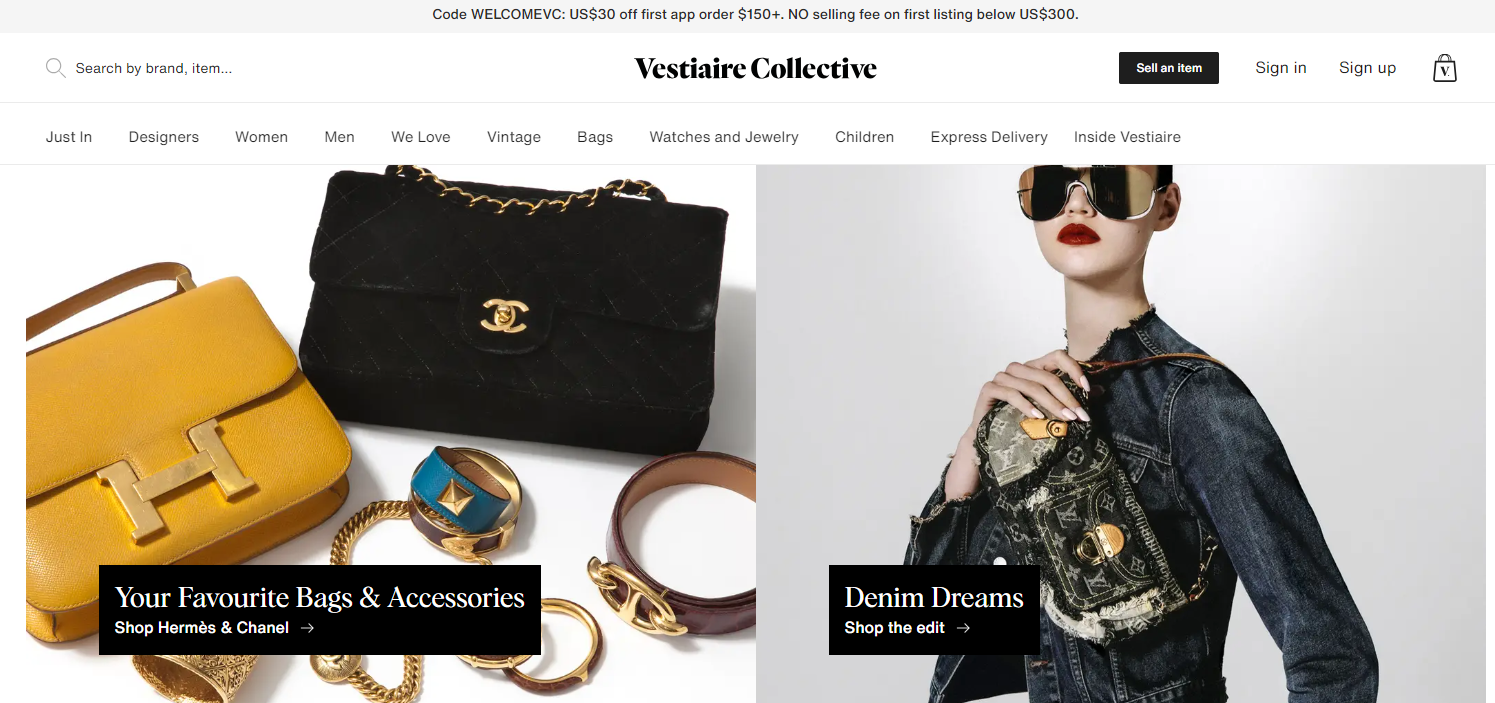Click the search magnifier icon
This screenshot has width=1495, height=703.
click(55, 68)
